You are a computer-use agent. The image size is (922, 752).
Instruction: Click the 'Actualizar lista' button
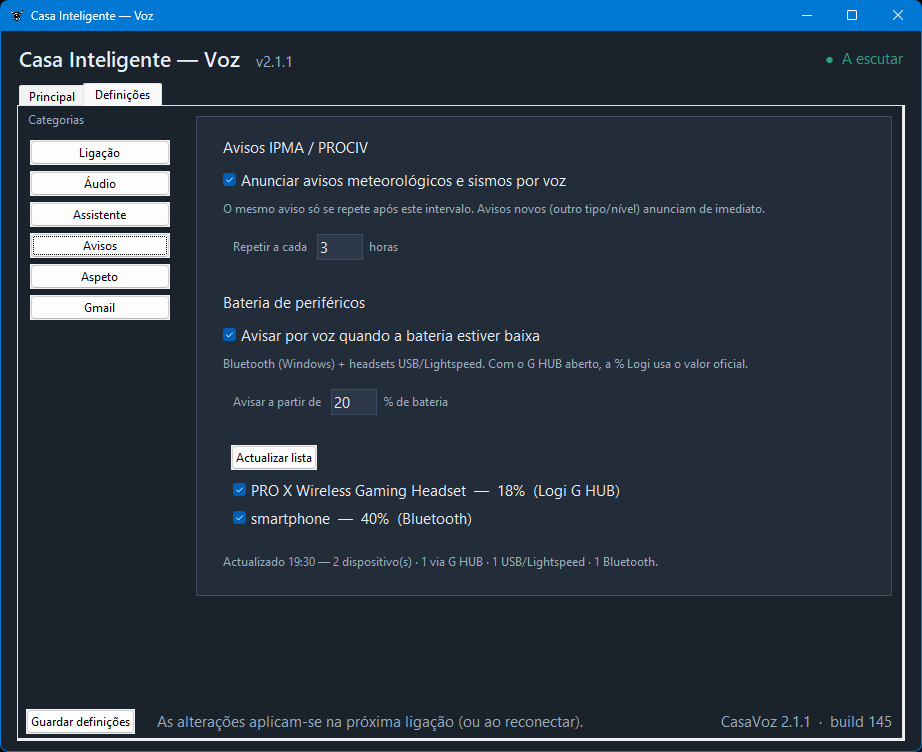coord(274,457)
